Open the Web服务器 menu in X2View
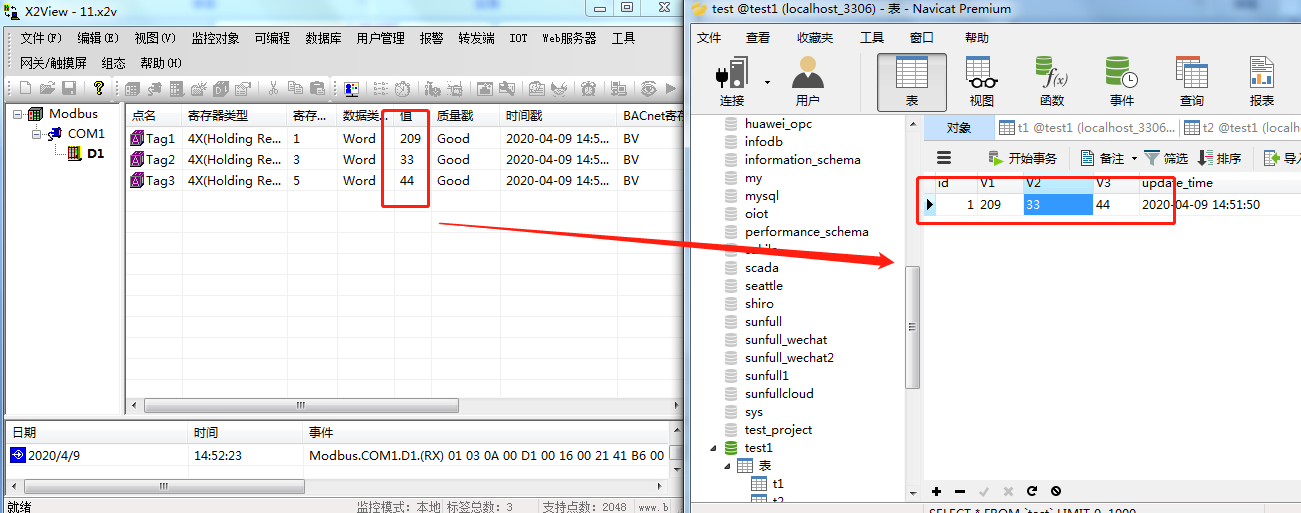This screenshot has height=513, width=1301. pyautogui.click(x=569, y=38)
